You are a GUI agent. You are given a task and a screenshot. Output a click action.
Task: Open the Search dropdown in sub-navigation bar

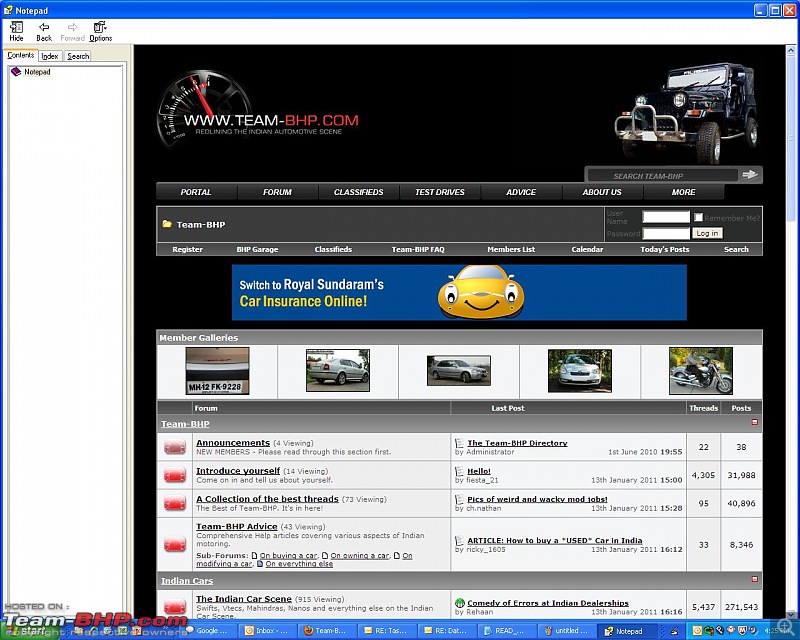tap(736, 249)
